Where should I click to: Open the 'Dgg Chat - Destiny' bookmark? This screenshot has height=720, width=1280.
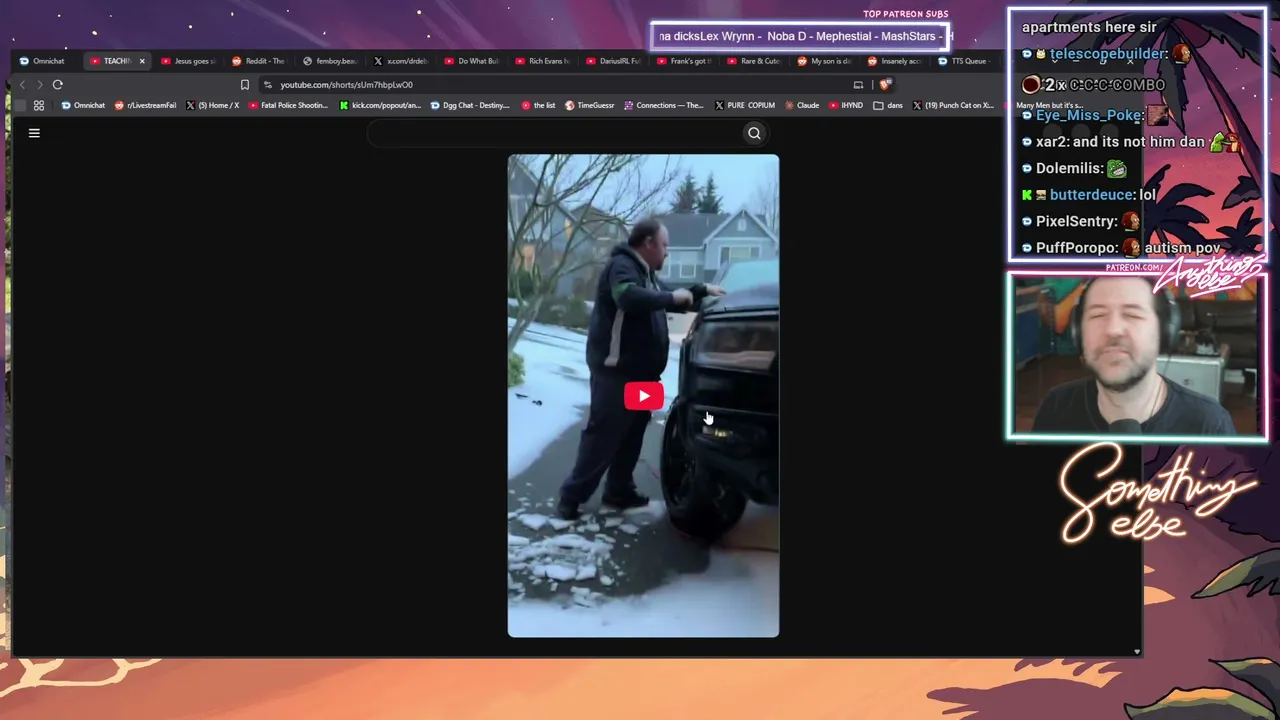pyautogui.click(x=470, y=105)
